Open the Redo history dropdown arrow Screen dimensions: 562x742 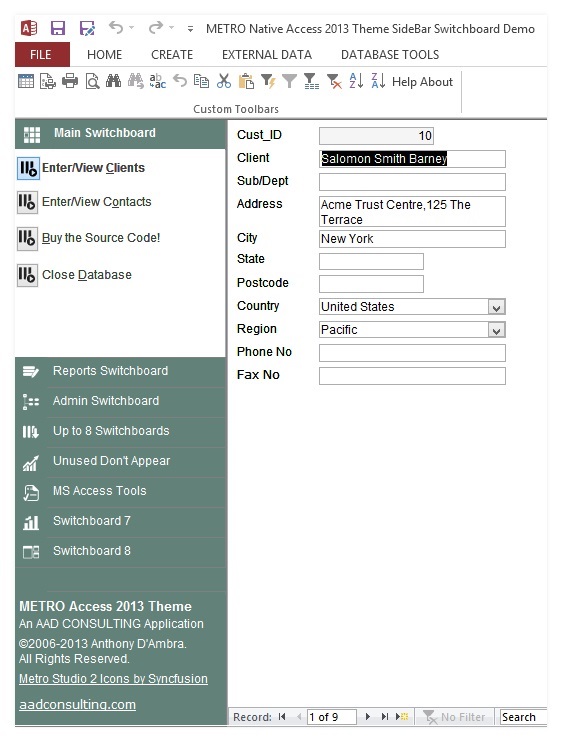pos(172,28)
